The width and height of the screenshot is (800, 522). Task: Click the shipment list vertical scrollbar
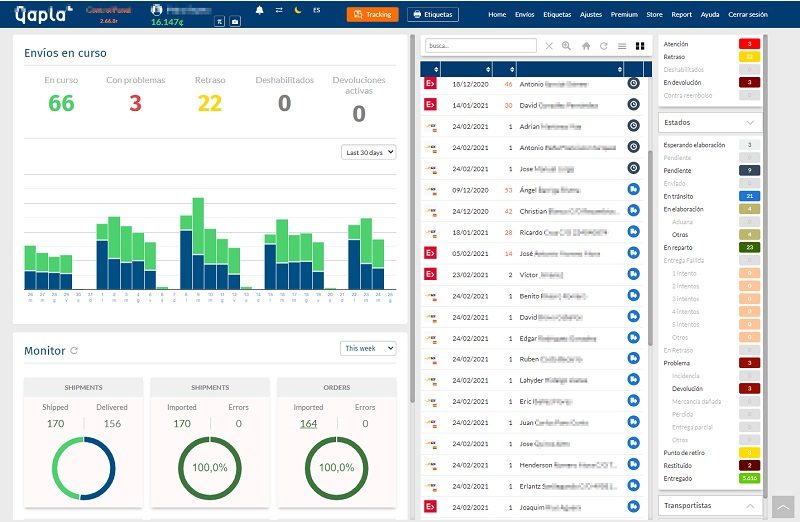click(650, 247)
